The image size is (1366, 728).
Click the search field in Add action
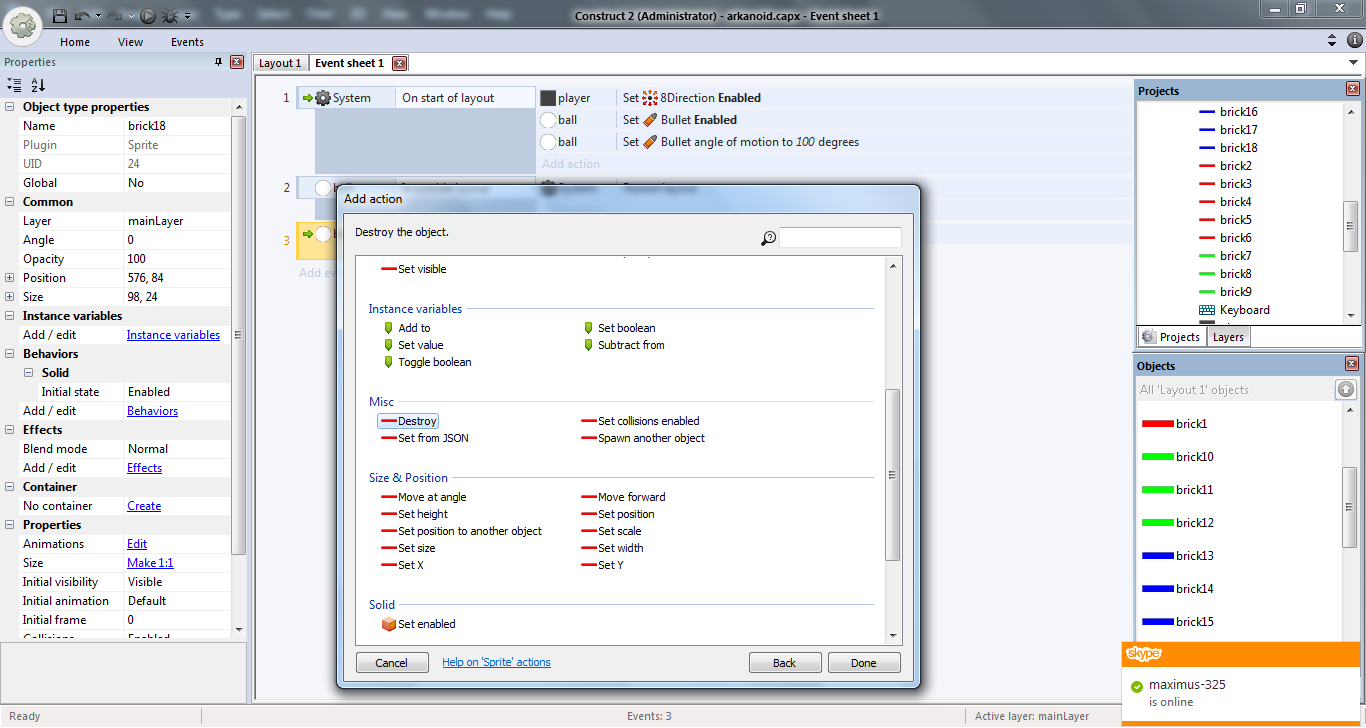840,238
